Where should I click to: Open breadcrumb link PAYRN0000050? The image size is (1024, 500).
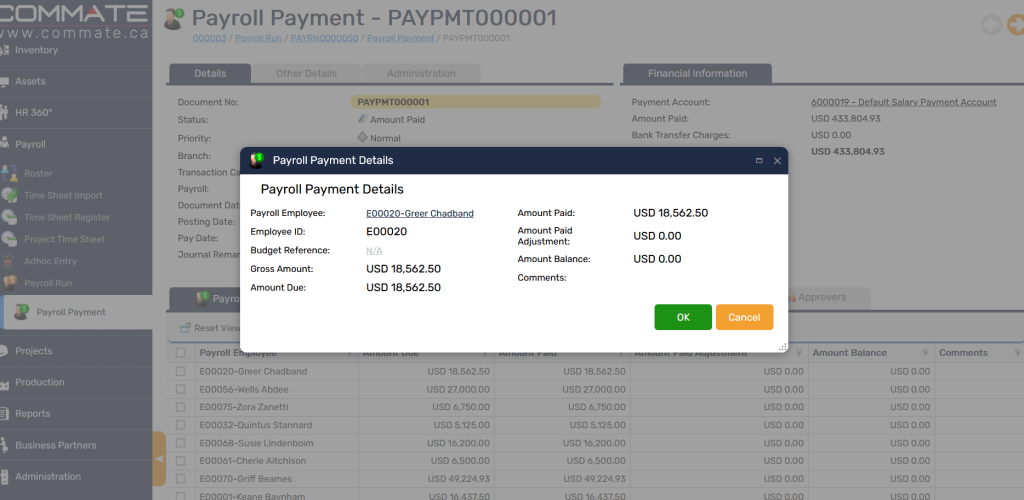tap(325, 39)
